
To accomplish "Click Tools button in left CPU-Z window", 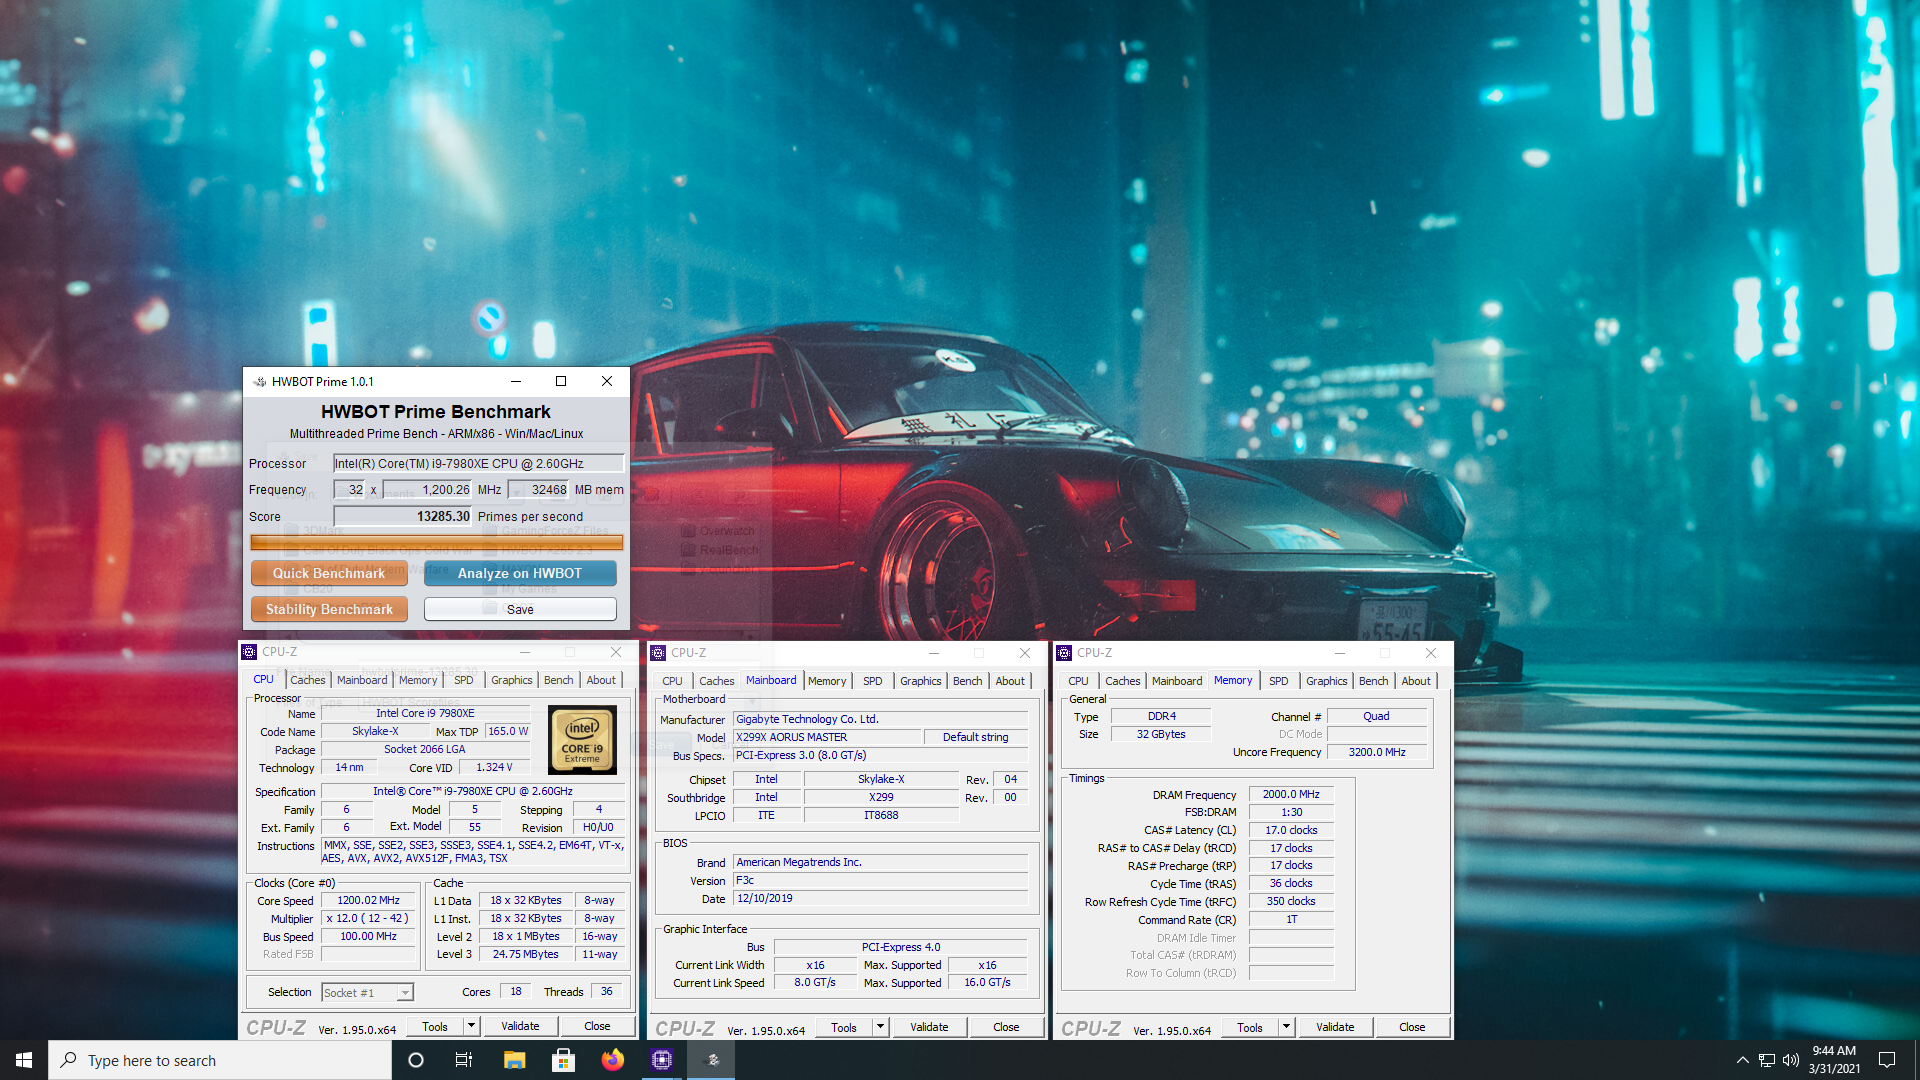I will [x=435, y=1026].
